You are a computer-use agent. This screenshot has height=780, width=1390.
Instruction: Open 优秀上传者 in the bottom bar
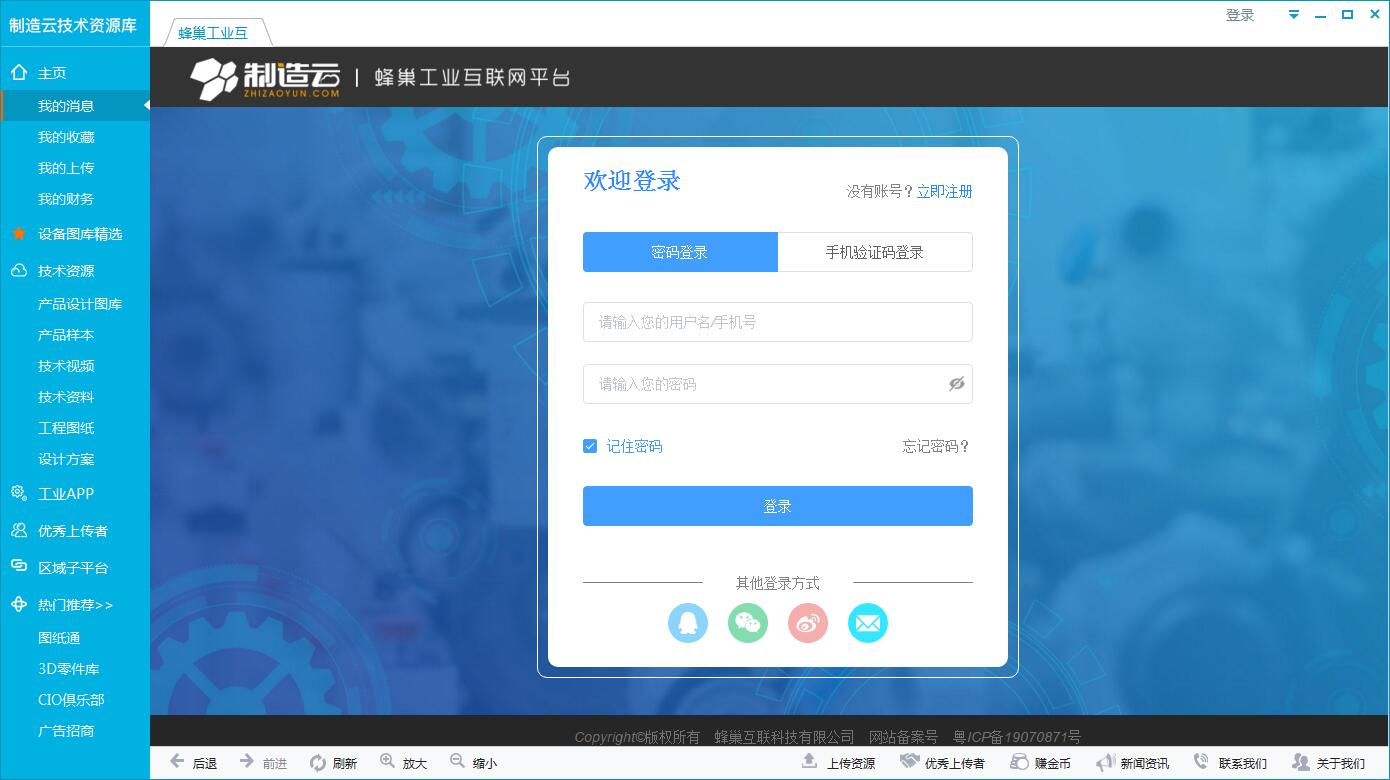[x=942, y=763]
